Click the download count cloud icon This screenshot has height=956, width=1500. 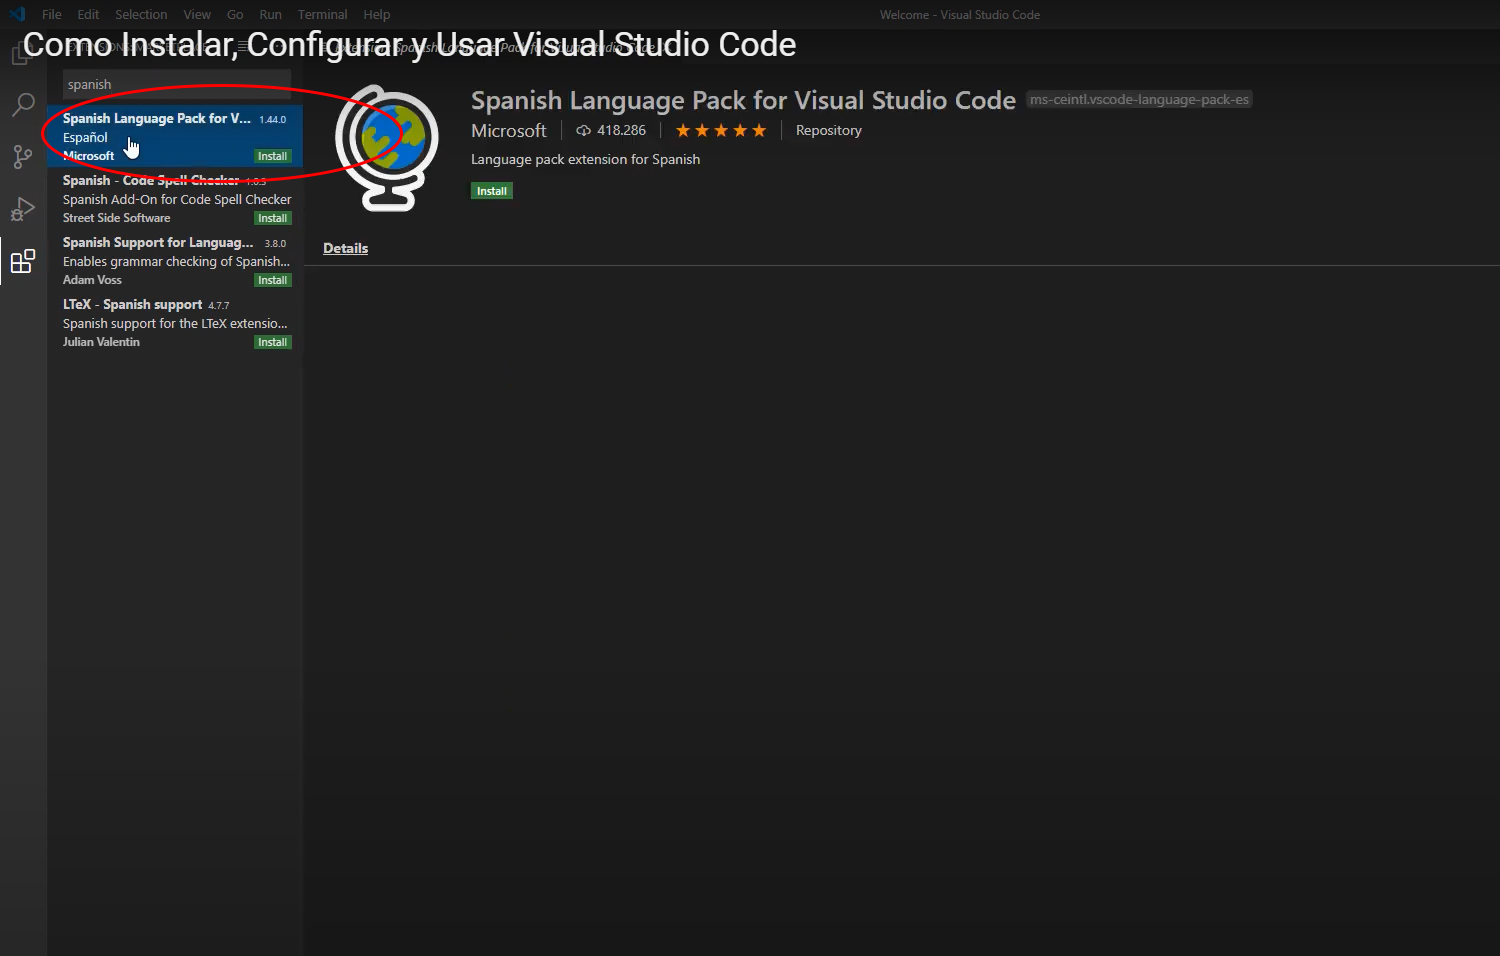point(583,131)
